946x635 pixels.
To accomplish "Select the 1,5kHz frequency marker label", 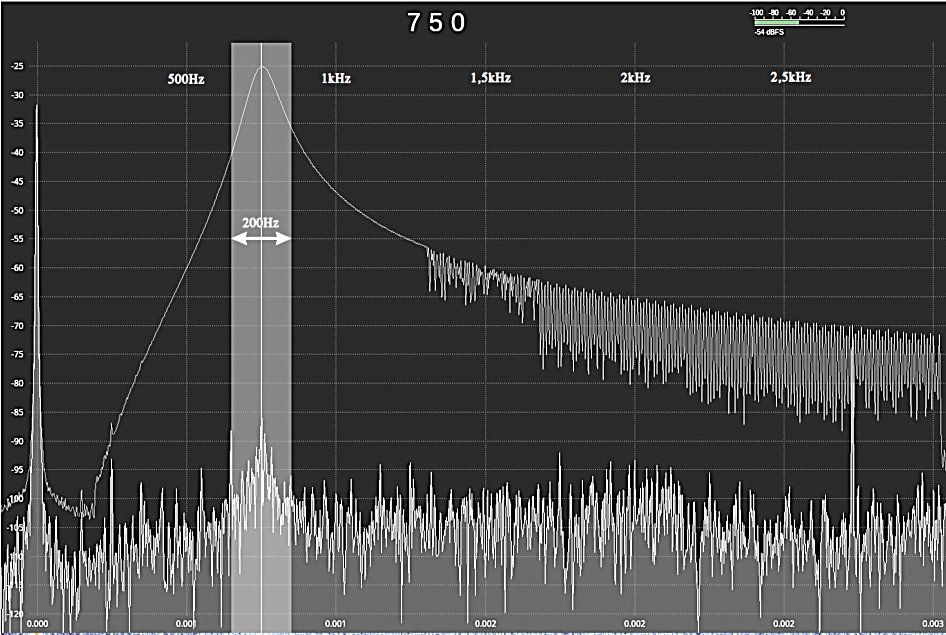I will pos(490,78).
